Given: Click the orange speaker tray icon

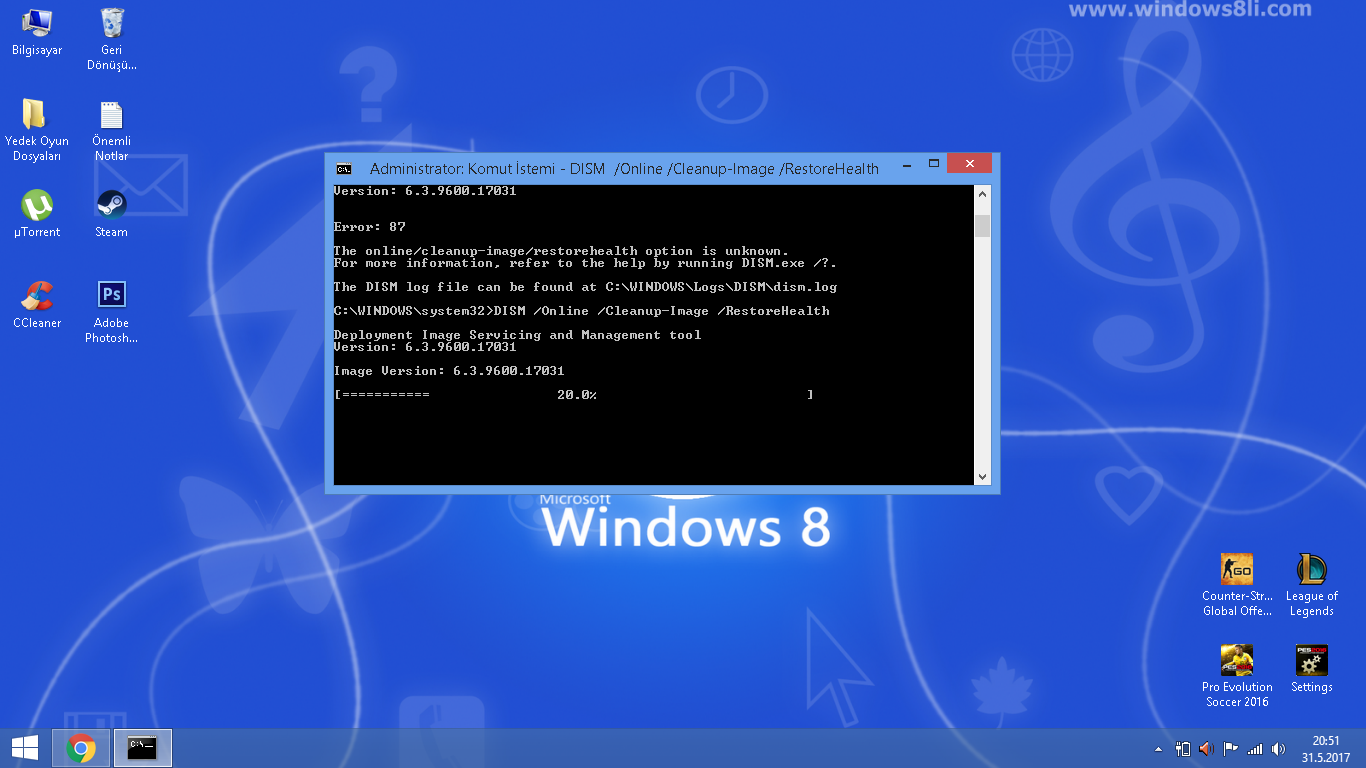Looking at the screenshot, I should point(1206,748).
